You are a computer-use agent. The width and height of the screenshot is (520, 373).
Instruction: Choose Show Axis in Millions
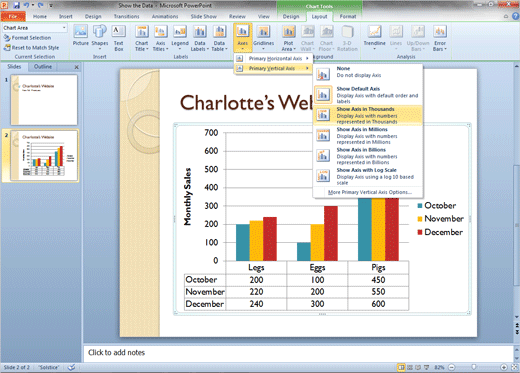point(368,135)
